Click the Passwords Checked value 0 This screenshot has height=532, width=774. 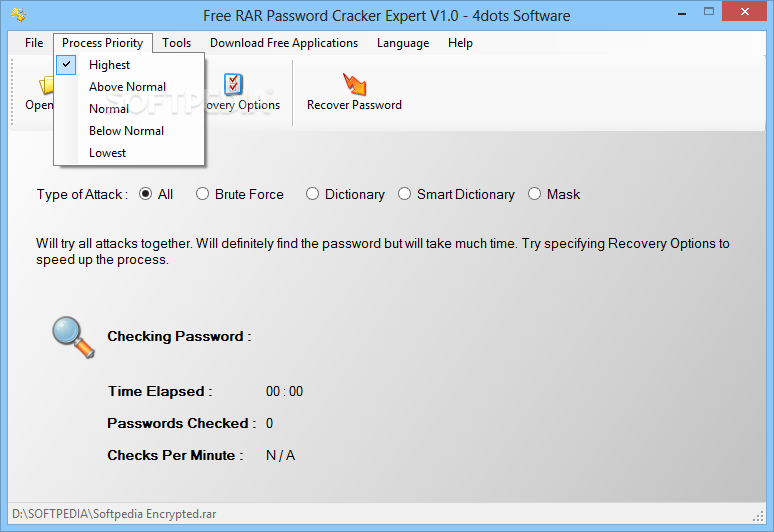(x=270, y=423)
